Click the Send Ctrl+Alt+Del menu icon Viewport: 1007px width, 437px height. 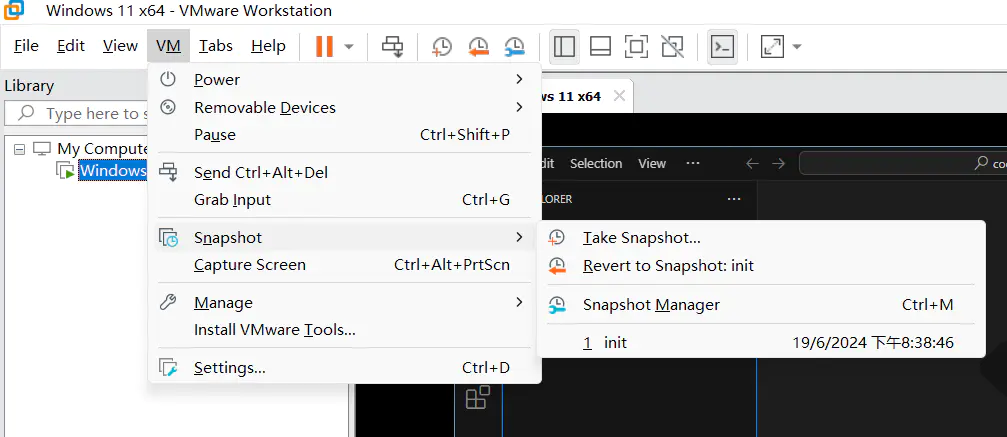168,172
